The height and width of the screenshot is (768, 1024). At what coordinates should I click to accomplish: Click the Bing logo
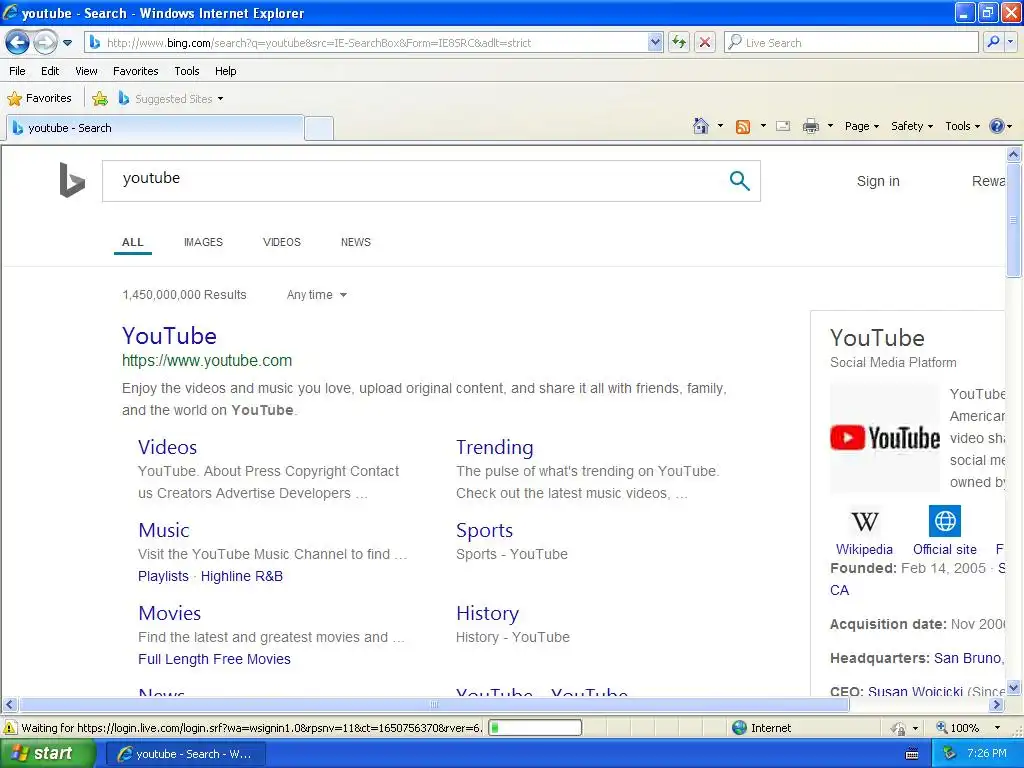point(72,180)
